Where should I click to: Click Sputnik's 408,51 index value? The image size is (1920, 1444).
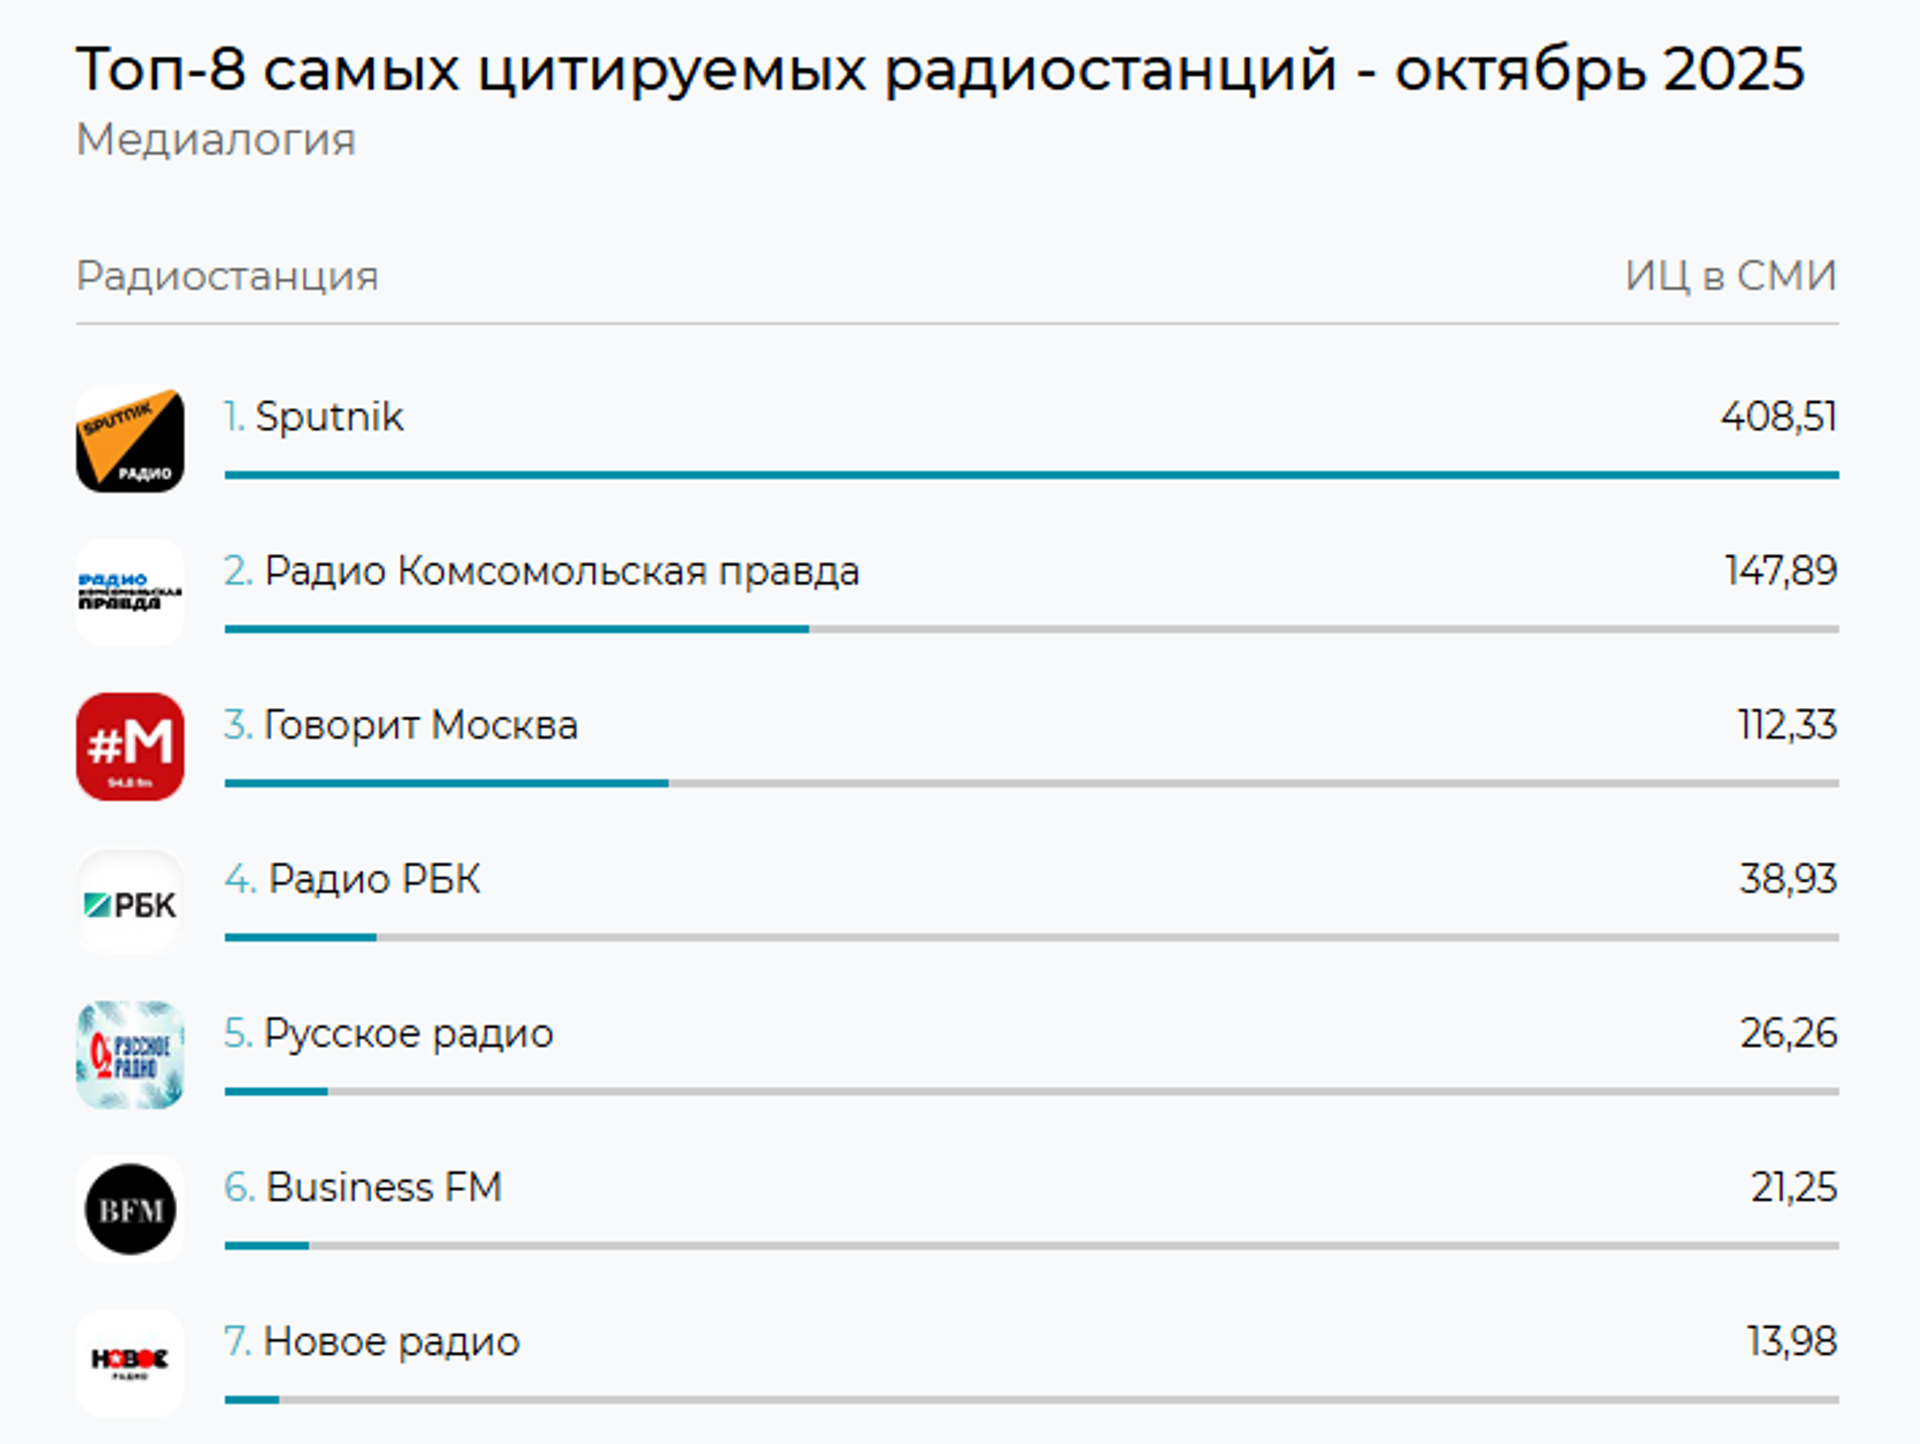(1778, 416)
